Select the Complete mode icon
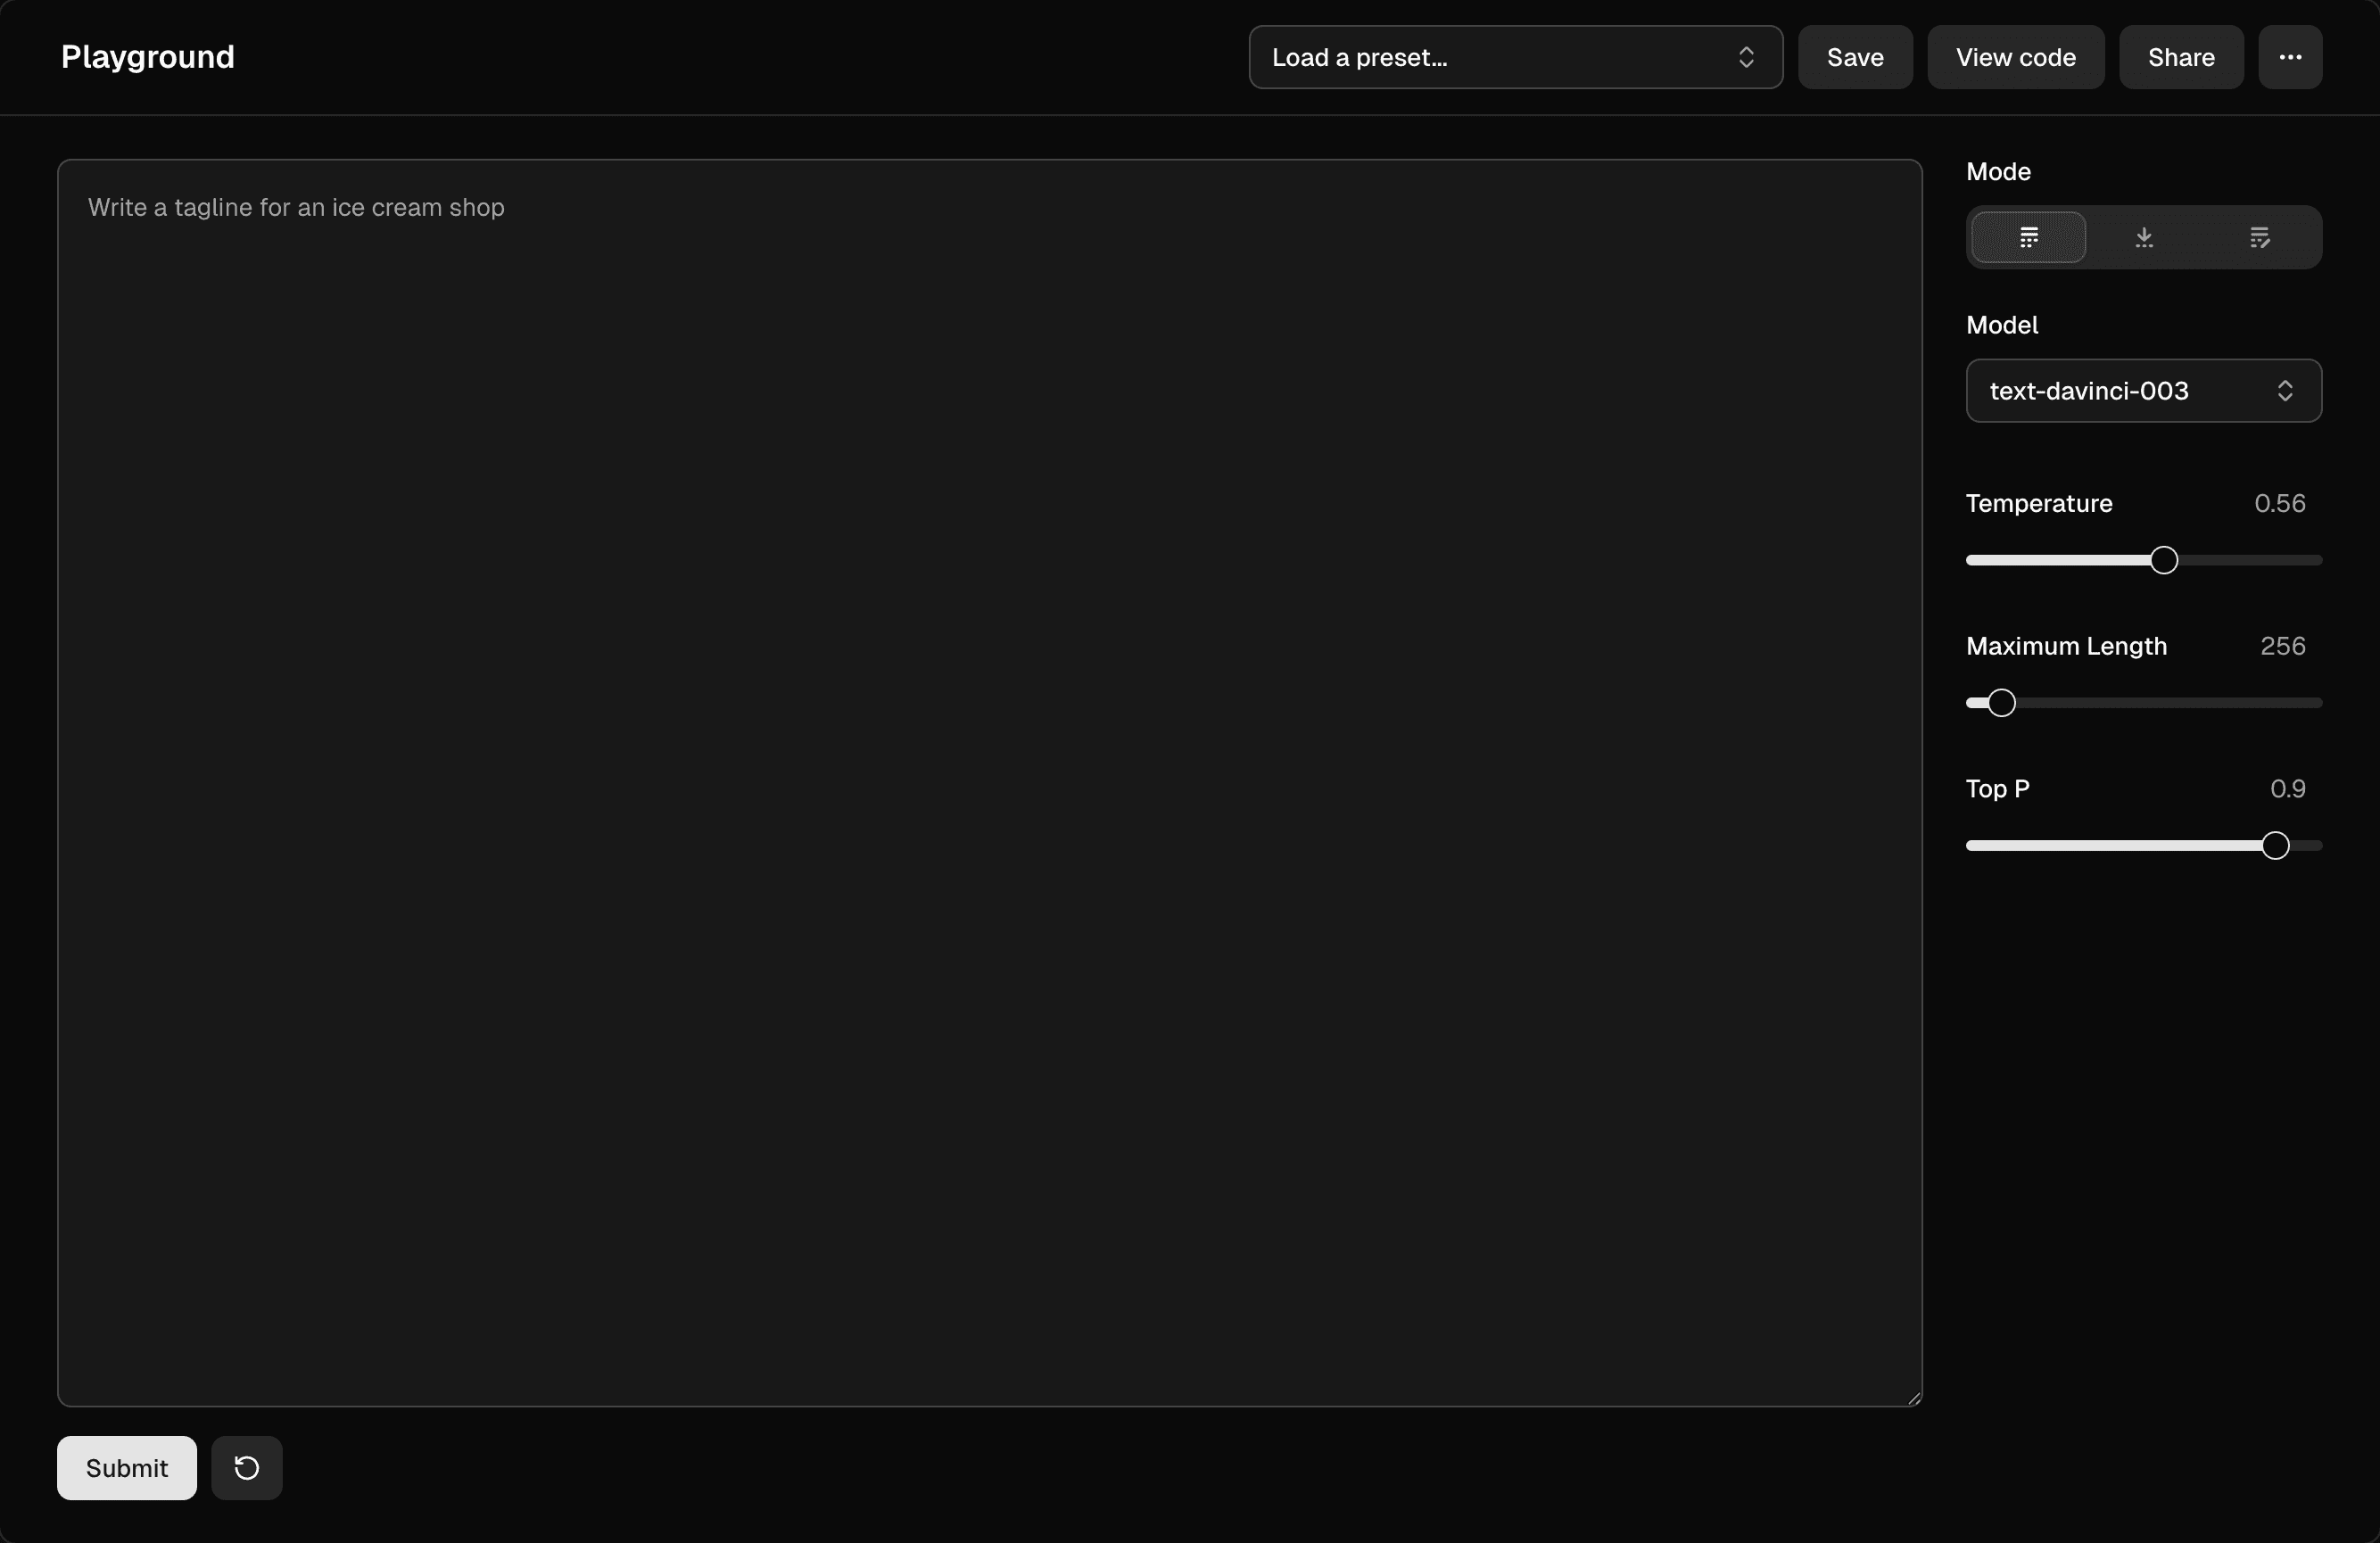2380x1543 pixels. click(x=2028, y=237)
